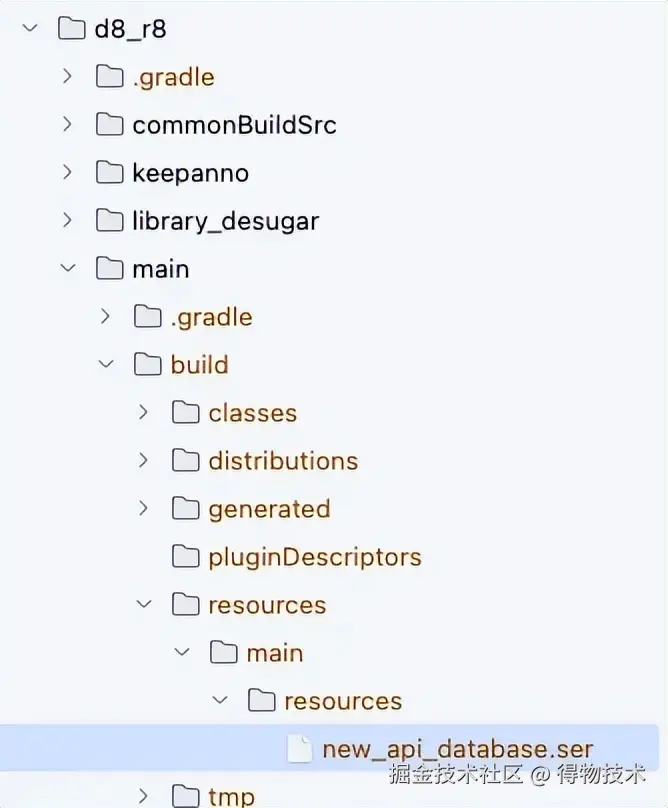Collapse the d8_r8 root folder

coord(29,28)
